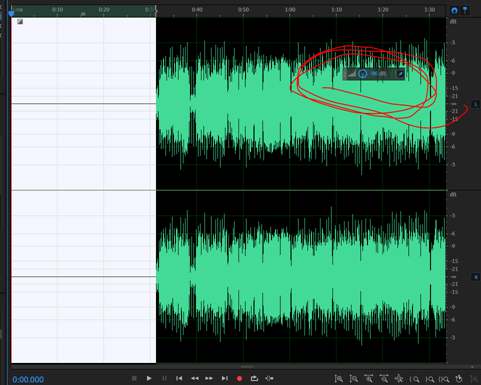Click the Rewind button
Screen dimensions: 481x385
[195, 379]
